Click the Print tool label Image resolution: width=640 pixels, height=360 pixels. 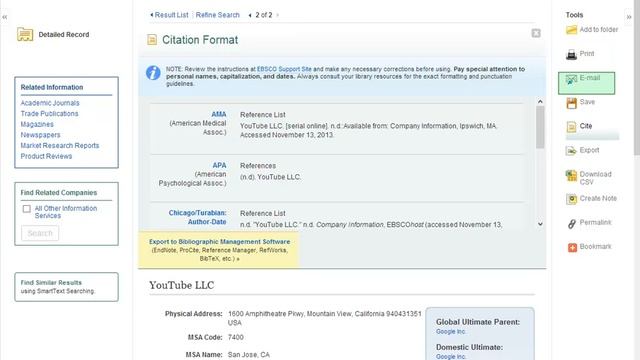587,54
